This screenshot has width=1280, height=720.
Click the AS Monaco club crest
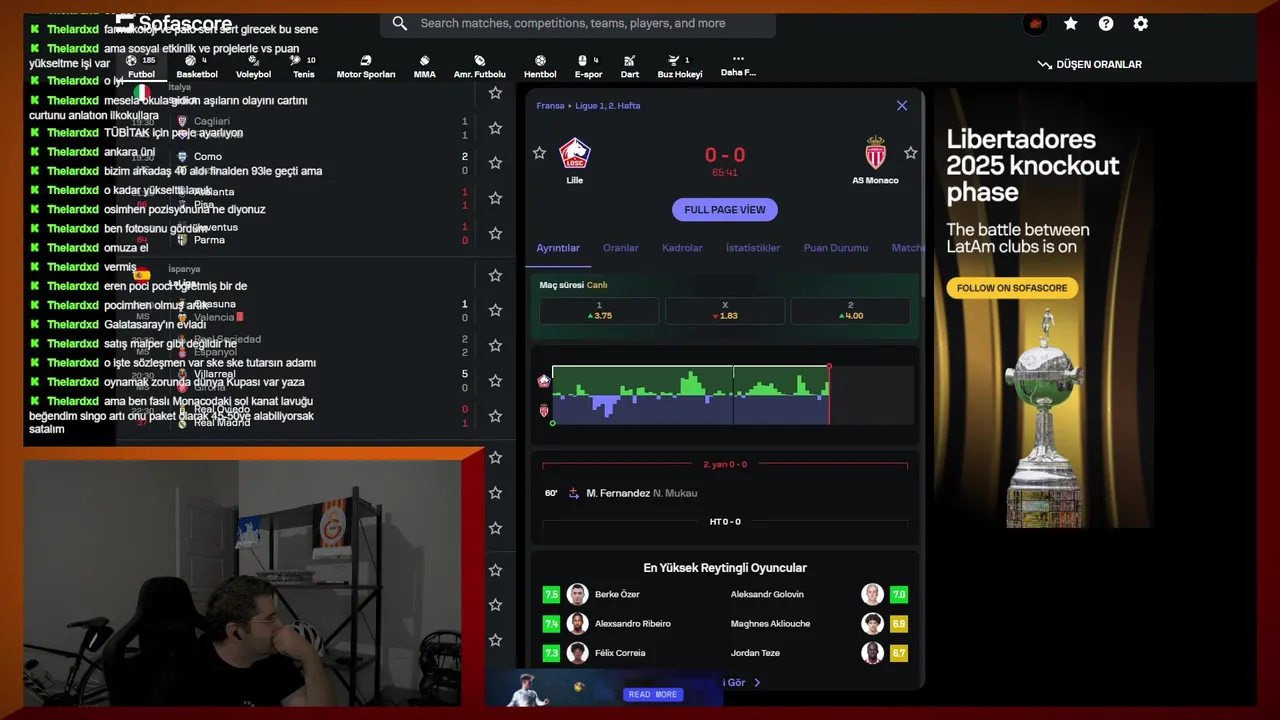pyautogui.click(x=875, y=154)
